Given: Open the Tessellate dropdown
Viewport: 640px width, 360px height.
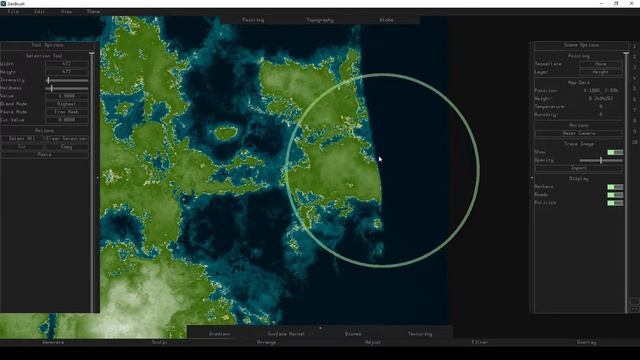Looking at the screenshot, I should 601,64.
